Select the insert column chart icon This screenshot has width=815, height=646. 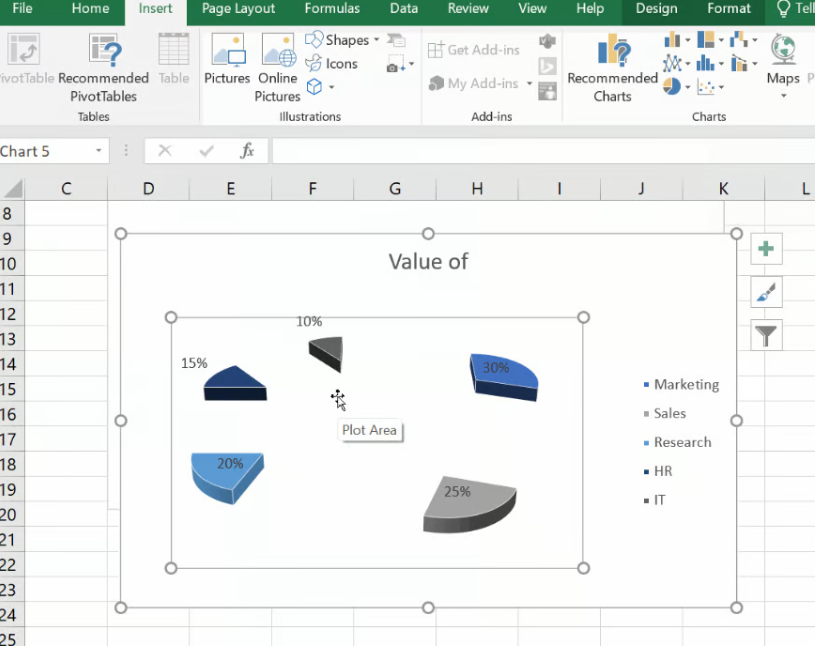pos(672,40)
